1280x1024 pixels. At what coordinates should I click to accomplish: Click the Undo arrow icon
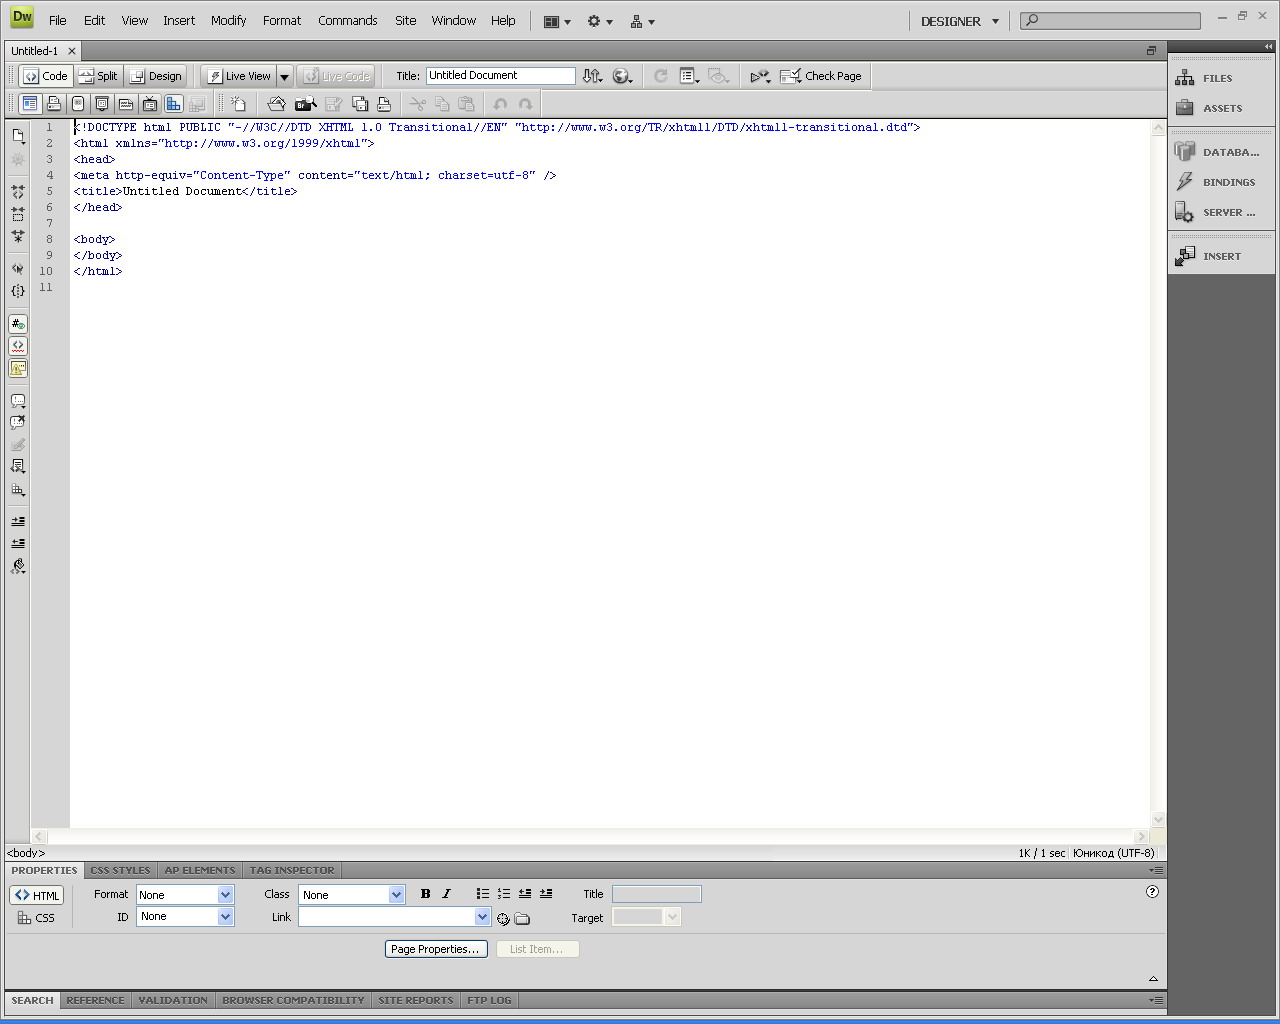[x=500, y=103]
